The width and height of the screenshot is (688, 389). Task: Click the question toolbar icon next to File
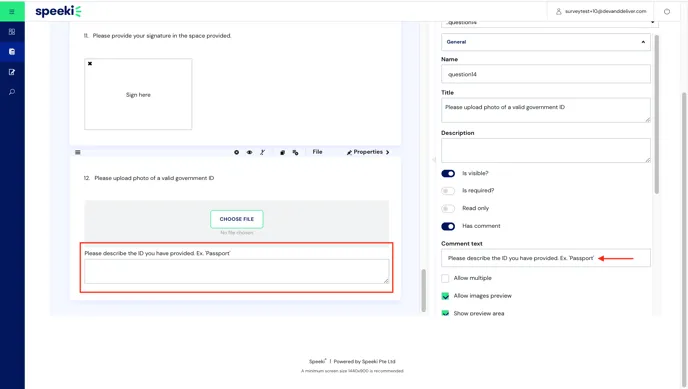coord(295,152)
